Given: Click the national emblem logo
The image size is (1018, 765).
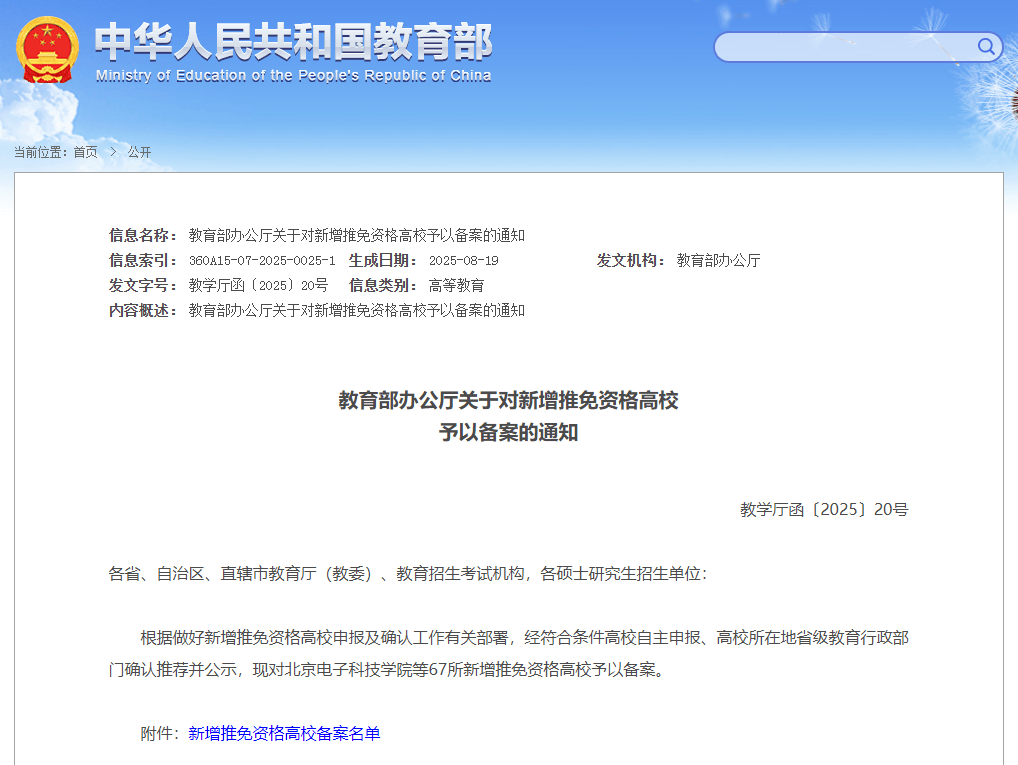Looking at the screenshot, I should [47, 49].
